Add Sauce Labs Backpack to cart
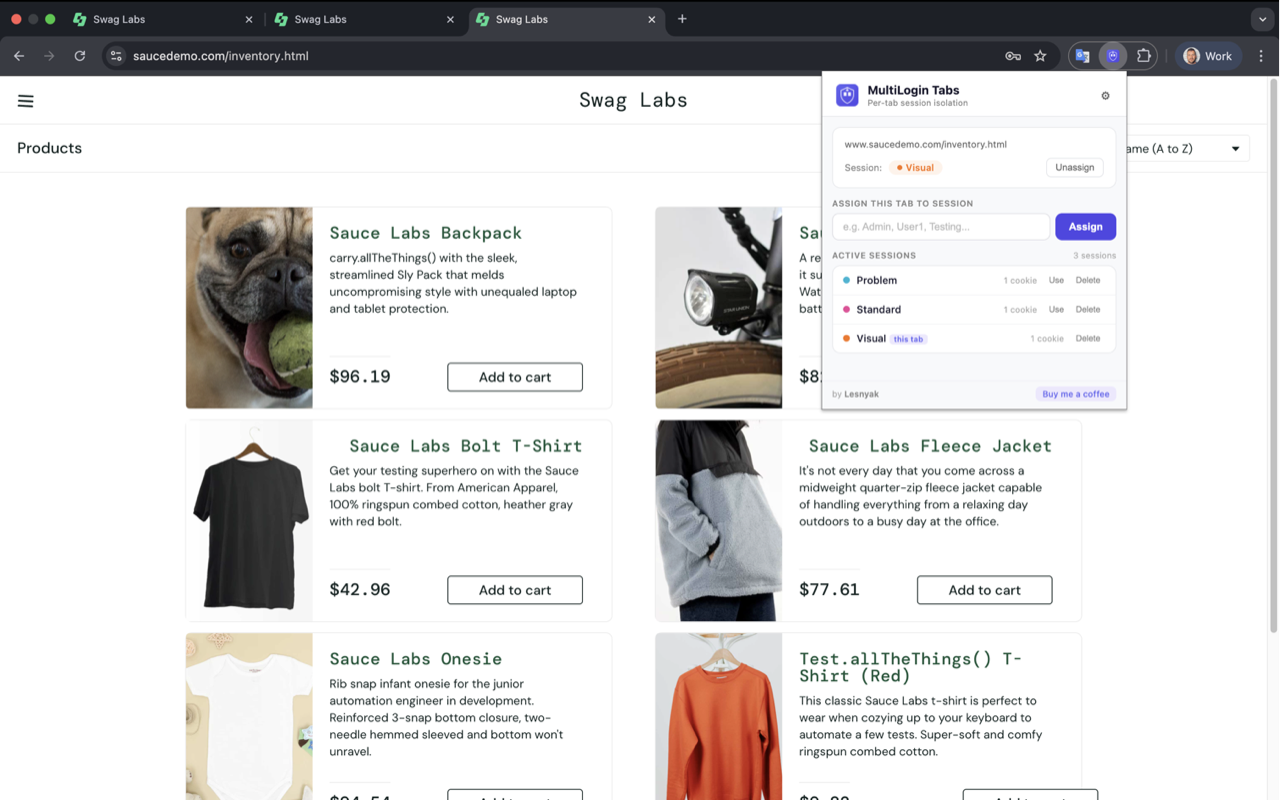Viewport: 1280px width, 800px height. click(515, 377)
